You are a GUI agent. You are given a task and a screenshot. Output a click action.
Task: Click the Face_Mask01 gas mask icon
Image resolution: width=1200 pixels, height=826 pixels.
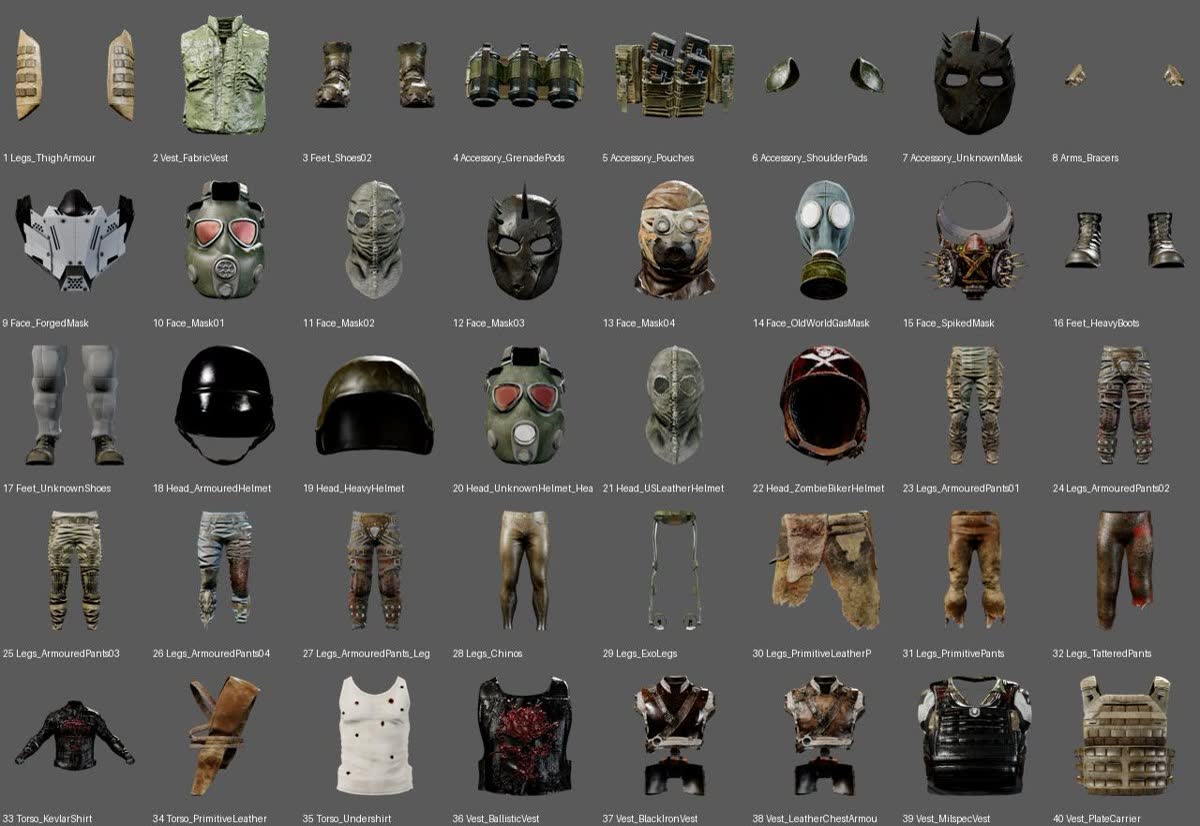pos(225,239)
